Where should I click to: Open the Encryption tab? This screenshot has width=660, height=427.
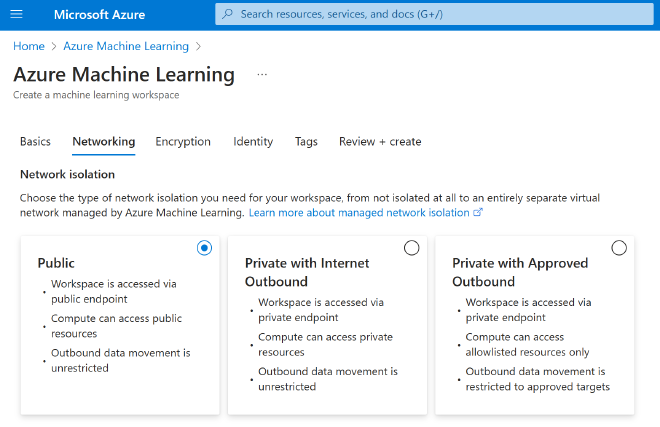tap(183, 141)
